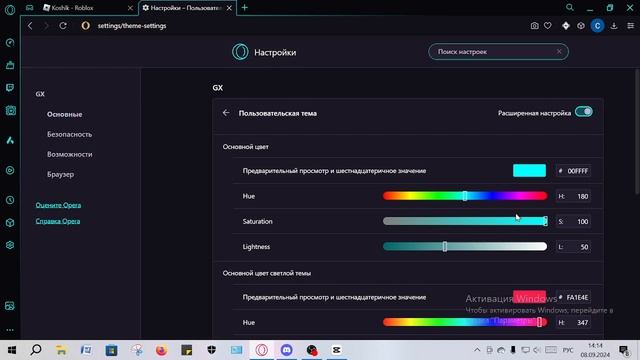This screenshot has height=360, width=640.
Task: Click the red light-theme color preview swatch
Action: pyautogui.click(x=529, y=297)
